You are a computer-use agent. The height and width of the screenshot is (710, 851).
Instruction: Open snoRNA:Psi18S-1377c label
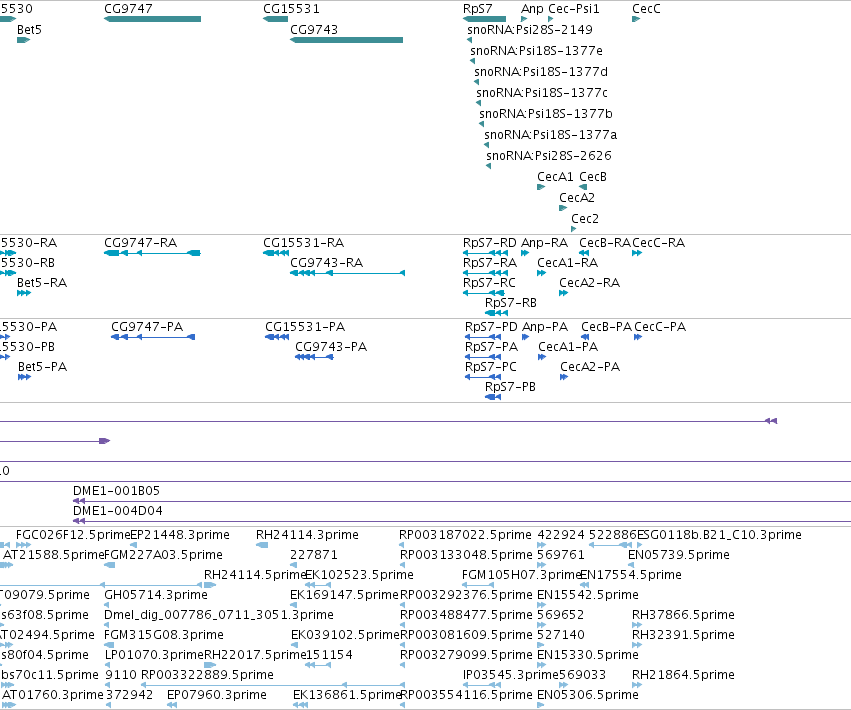tap(542, 93)
